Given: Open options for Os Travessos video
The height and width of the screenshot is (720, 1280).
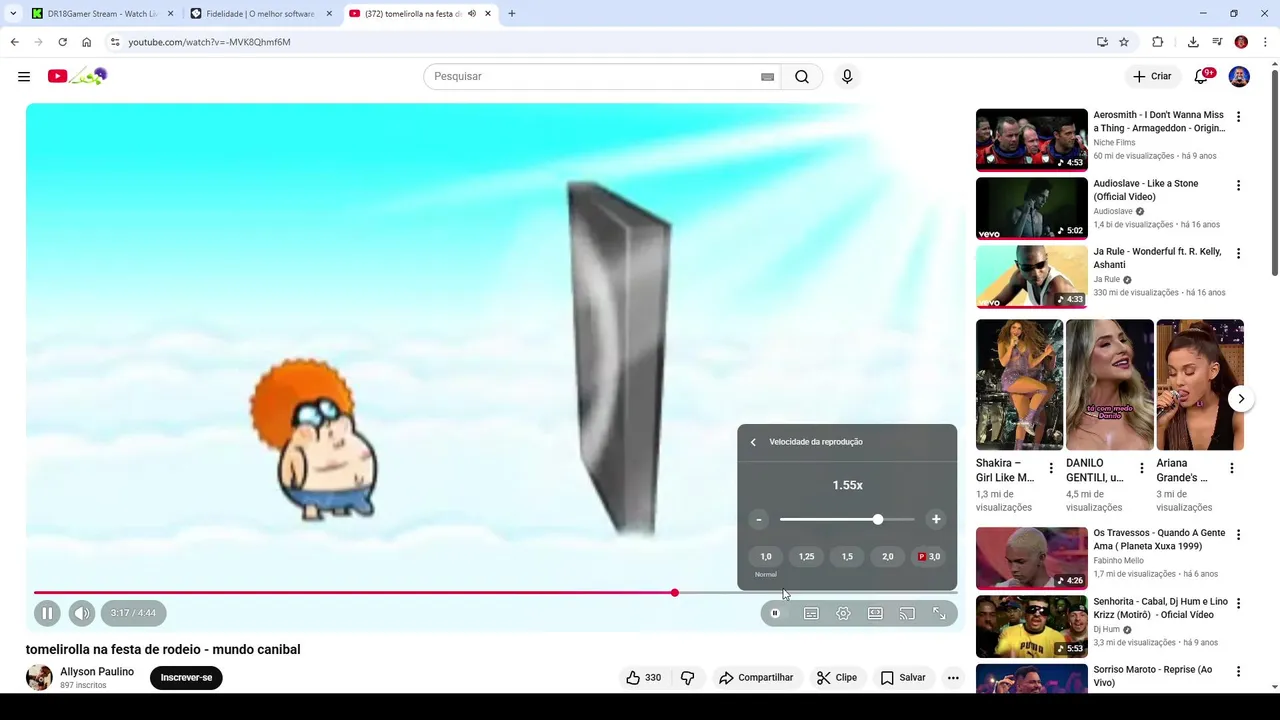Looking at the screenshot, I should [x=1238, y=535].
